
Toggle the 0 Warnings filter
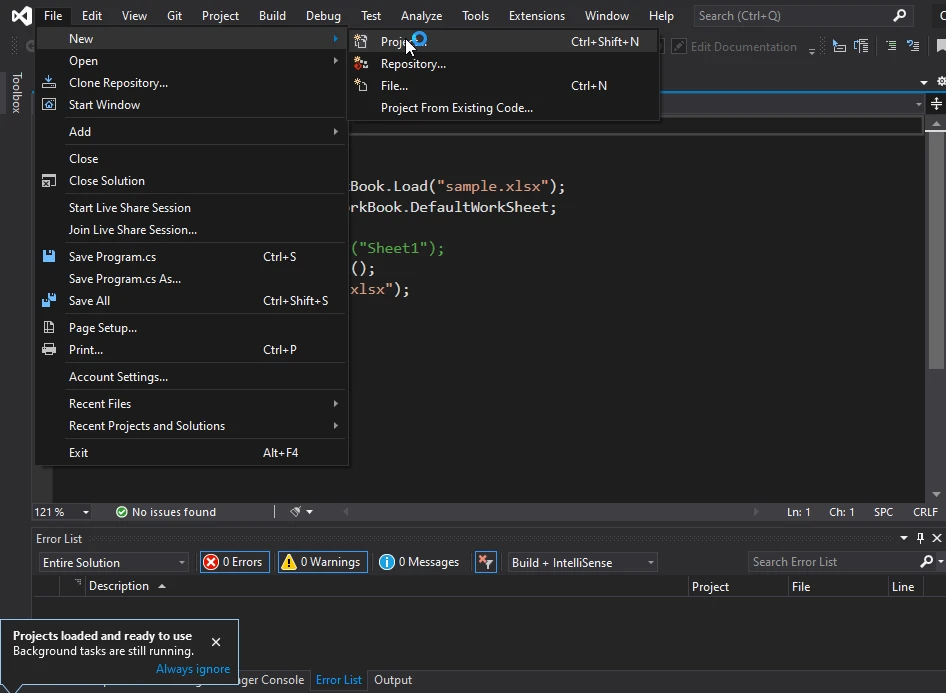322,562
